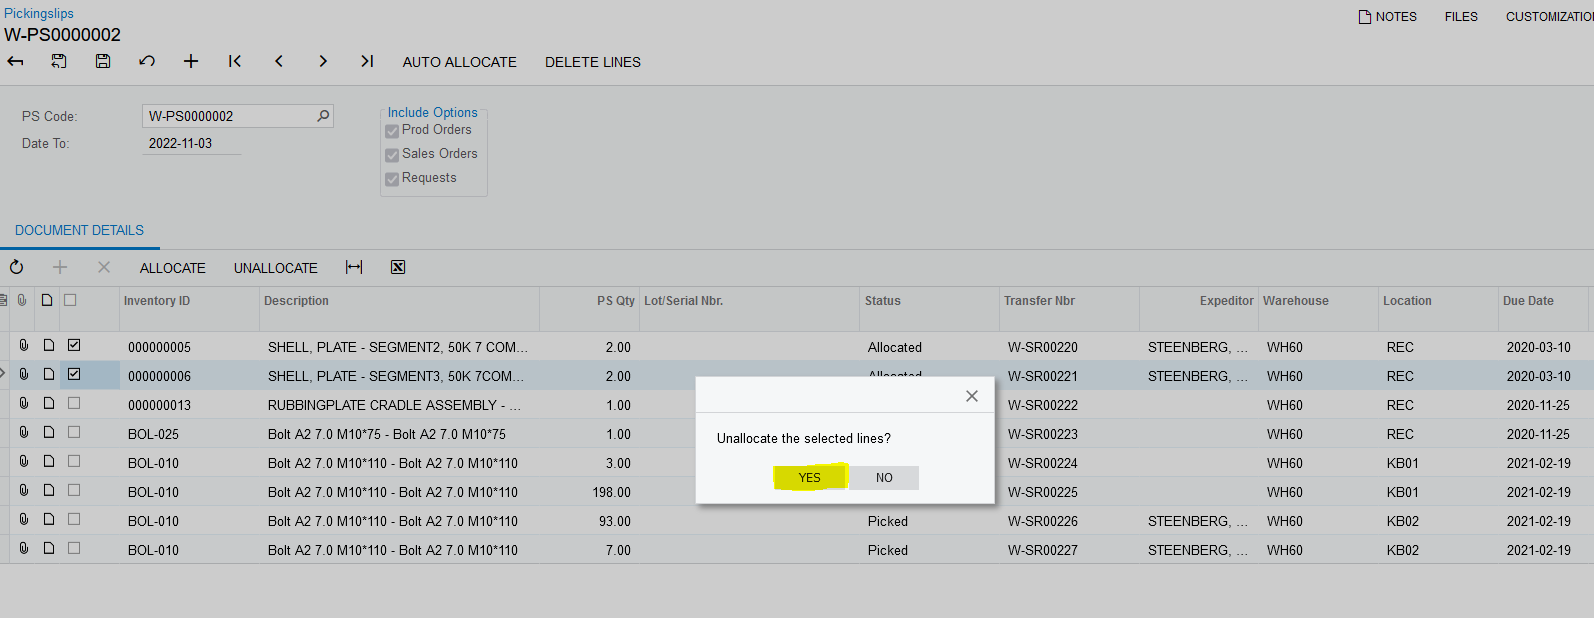Toggle the select-all checkbox in grid header

(70, 300)
